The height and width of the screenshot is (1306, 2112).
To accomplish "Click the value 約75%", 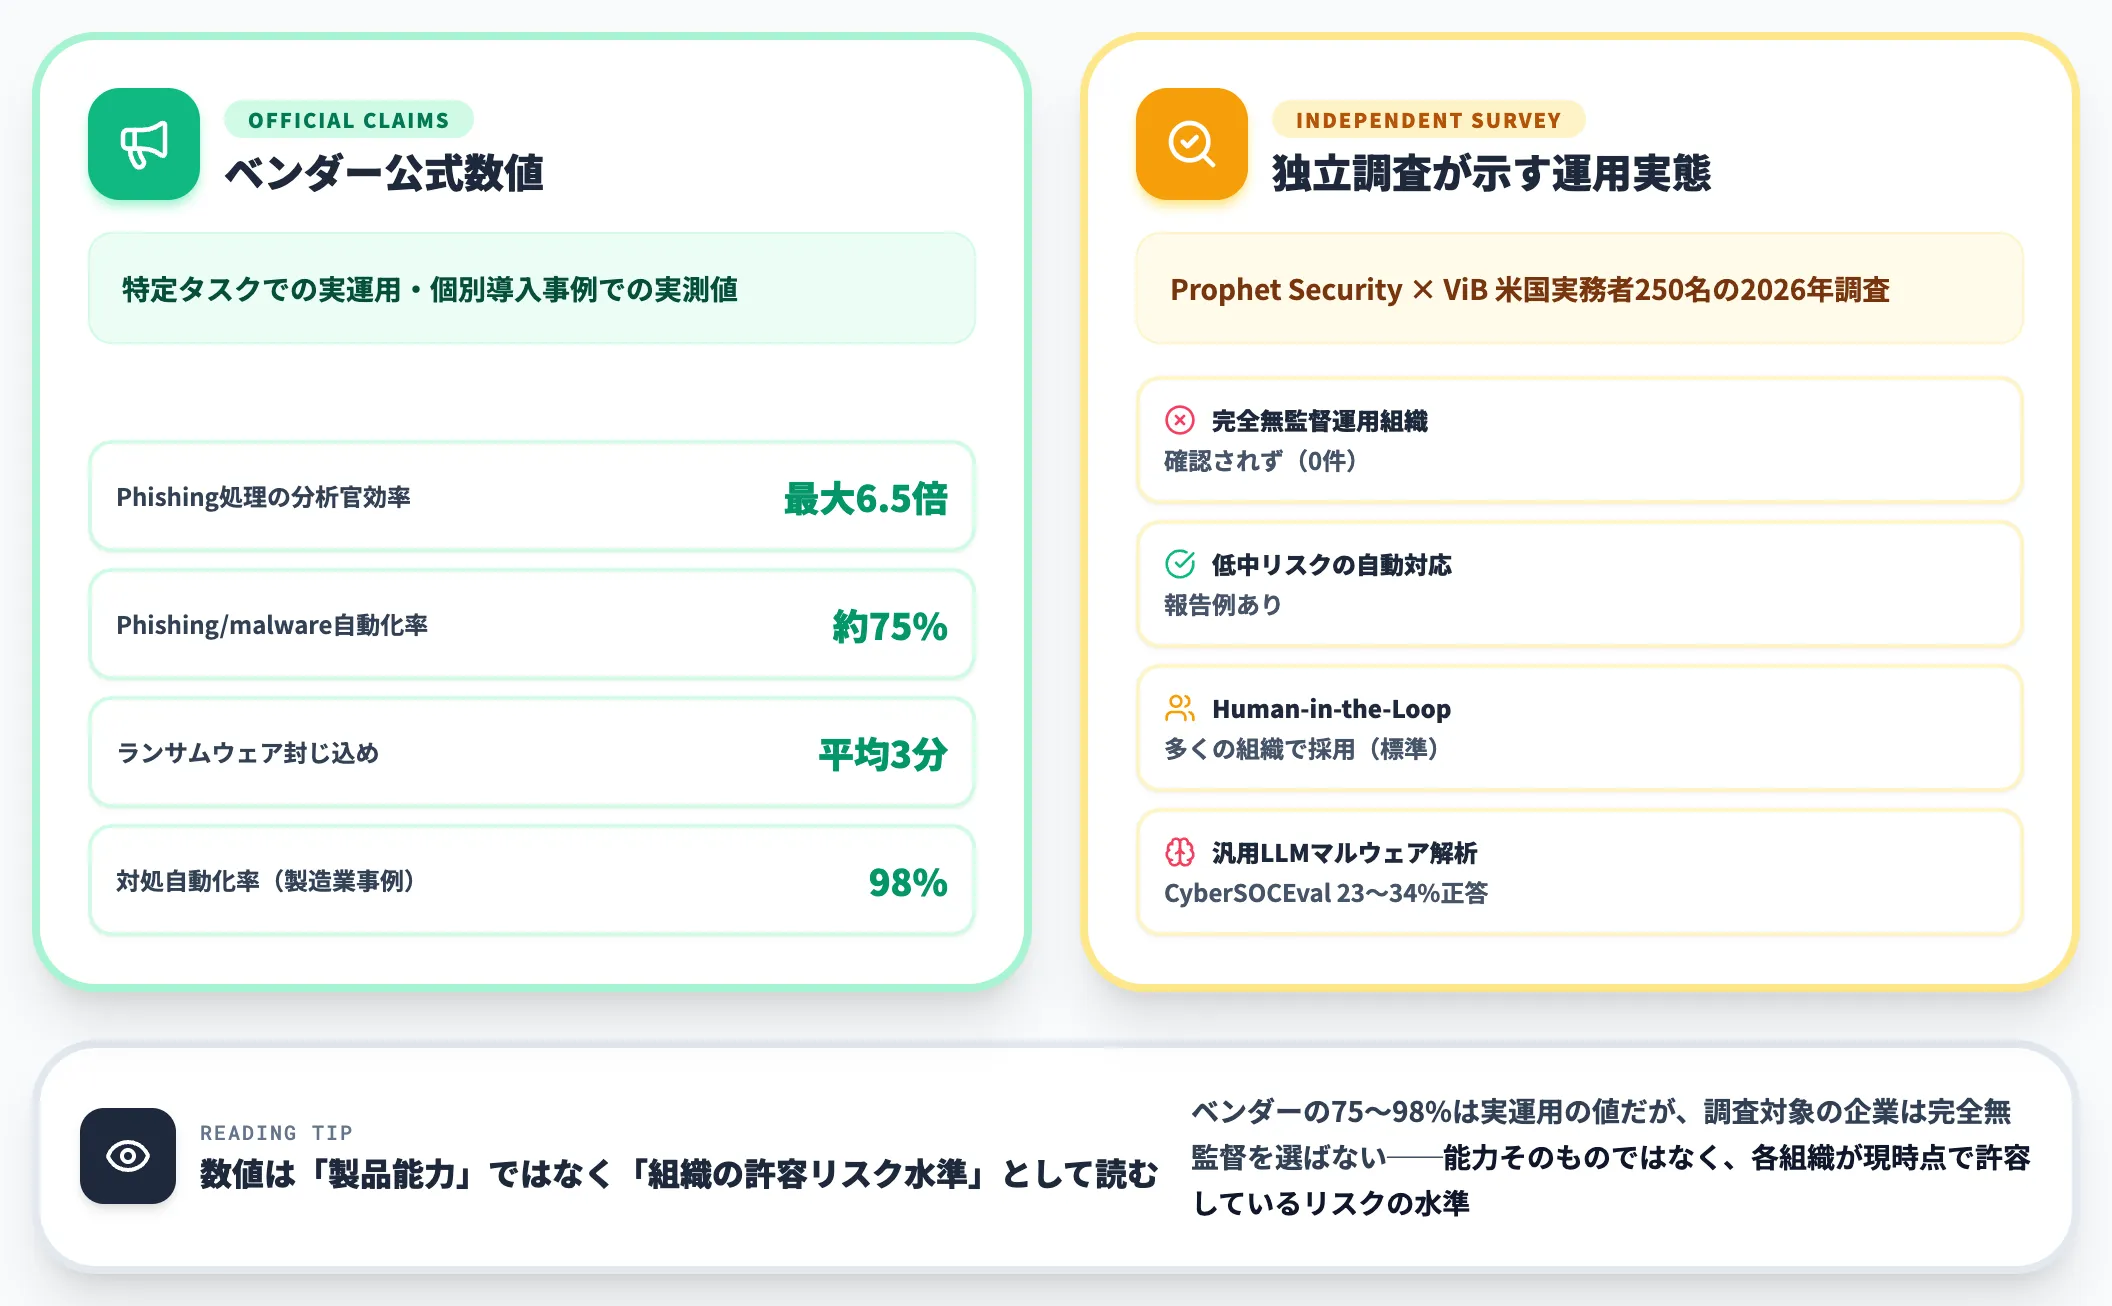I will click(x=890, y=626).
